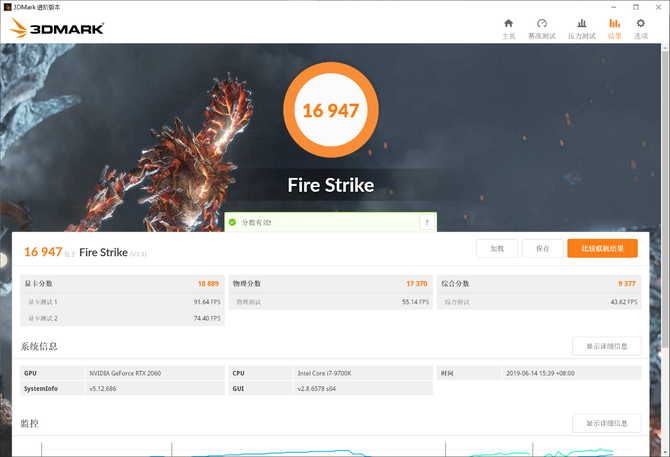Click the 显卡测试 1 row label
The height and width of the screenshot is (457, 670).
point(43,302)
